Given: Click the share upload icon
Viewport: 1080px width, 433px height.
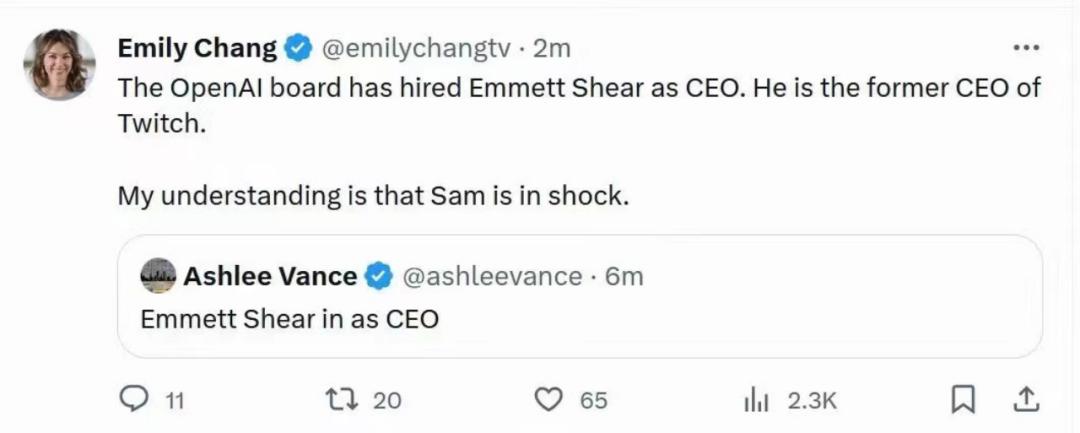Looking at the screenshot, I should click(1025, 400).
